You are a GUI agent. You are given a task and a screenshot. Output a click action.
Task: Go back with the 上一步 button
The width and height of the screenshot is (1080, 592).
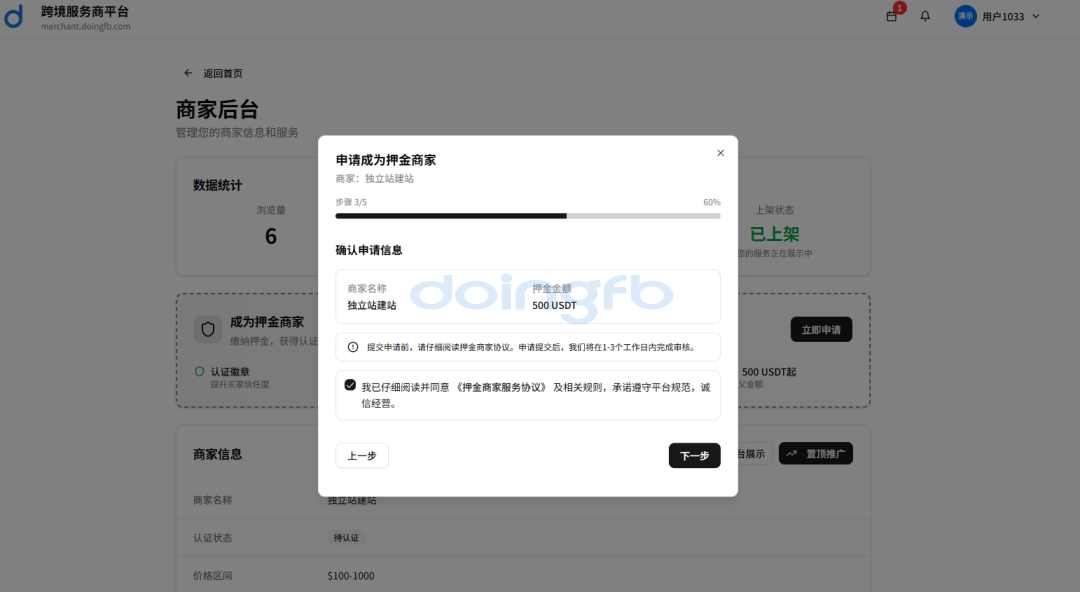tap(361, 456)
